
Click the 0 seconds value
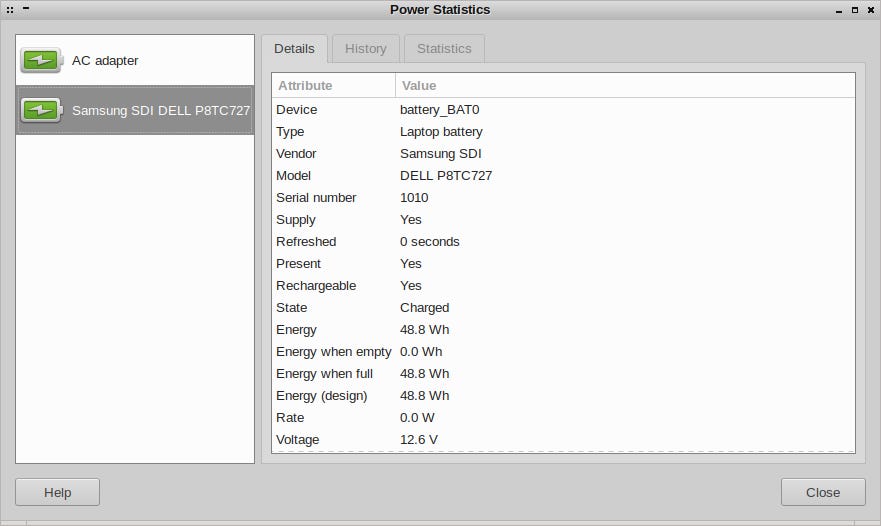click(430, 242)
